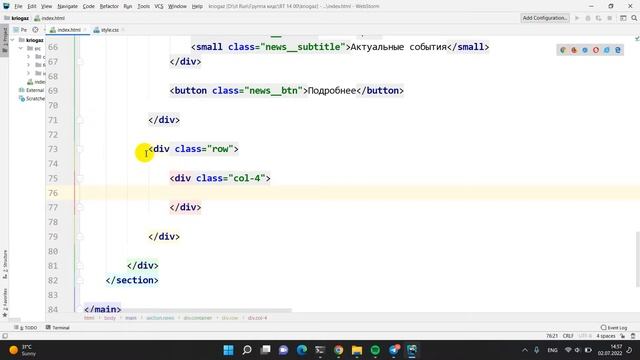640x360 pixels.
Task: Click the 4 spaces indent setting
Action: point(606,336)
